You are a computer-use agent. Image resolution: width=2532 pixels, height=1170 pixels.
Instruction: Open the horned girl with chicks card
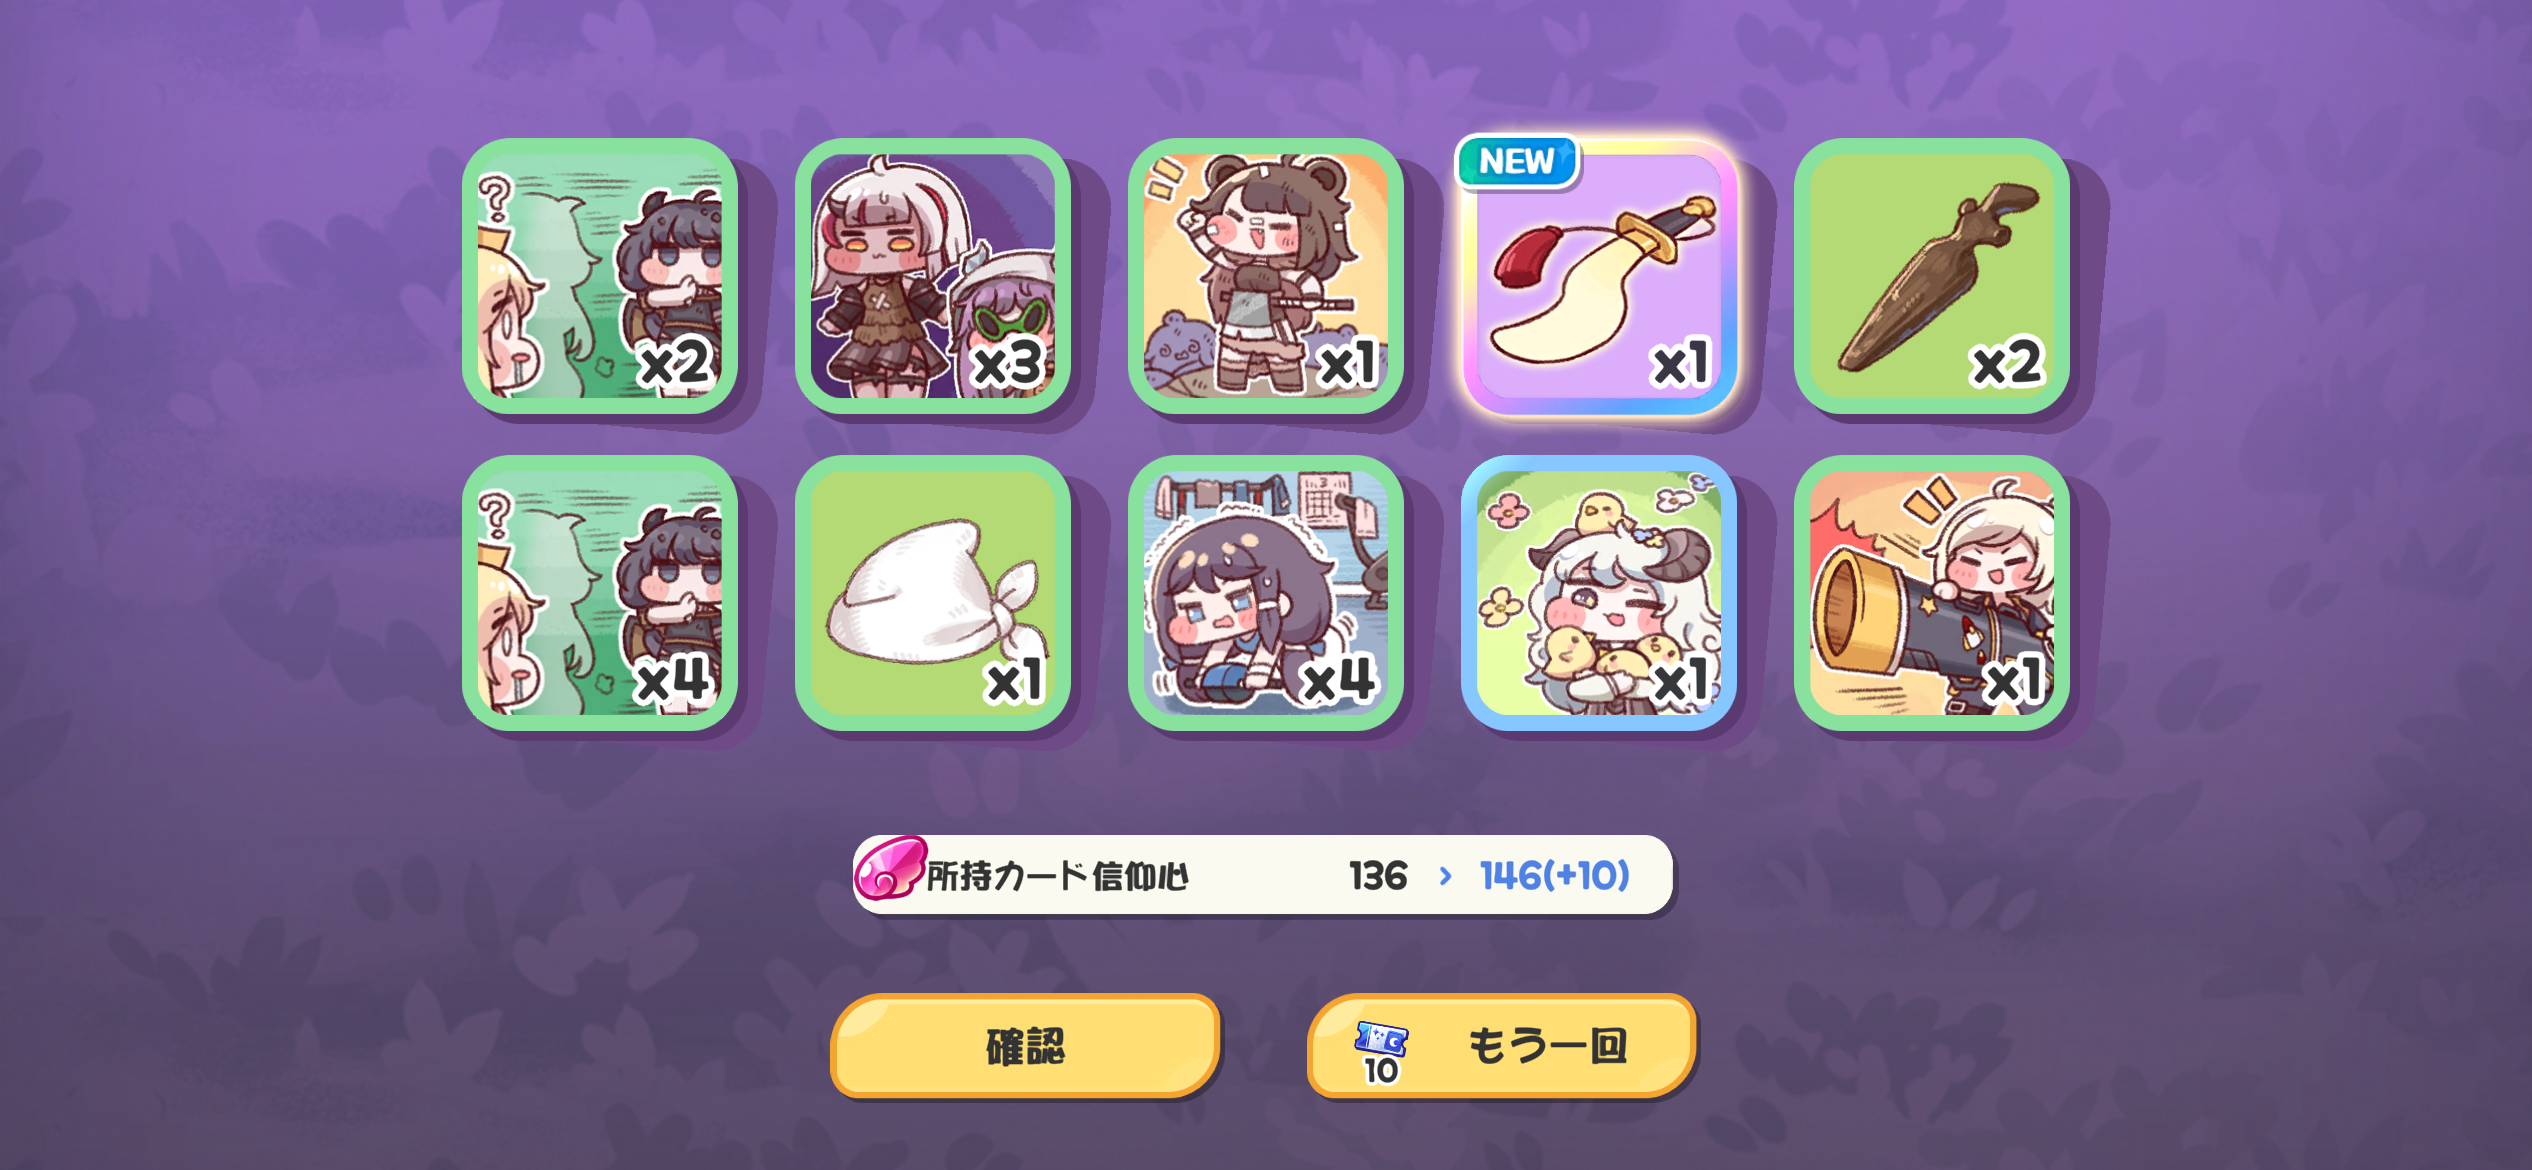click(x=1599, y=593)
